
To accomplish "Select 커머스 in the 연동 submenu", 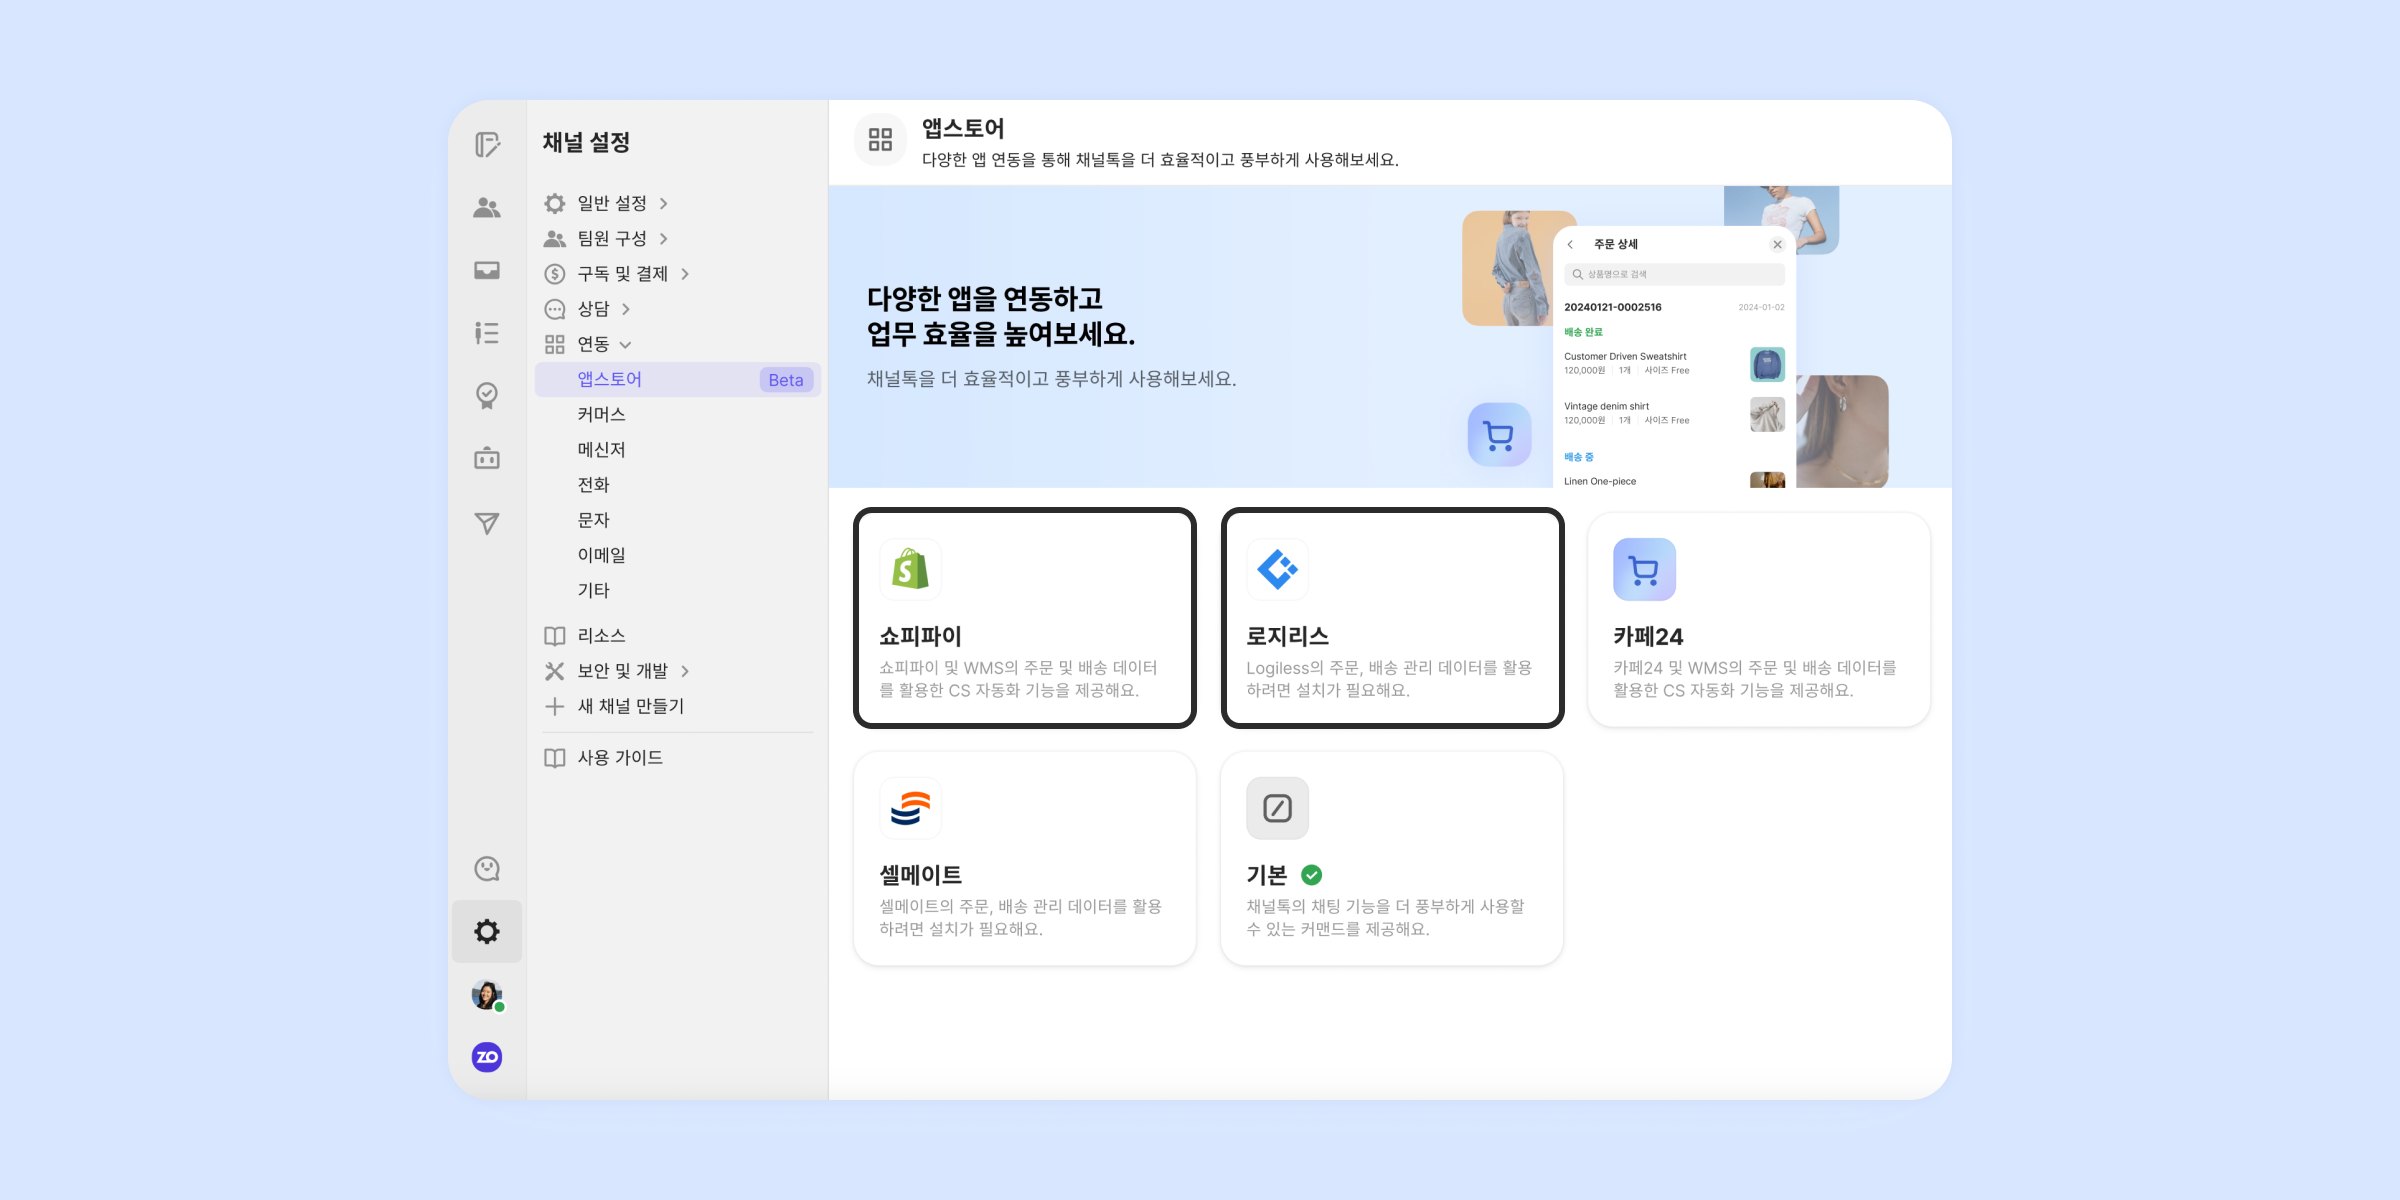I will (601, 414).
